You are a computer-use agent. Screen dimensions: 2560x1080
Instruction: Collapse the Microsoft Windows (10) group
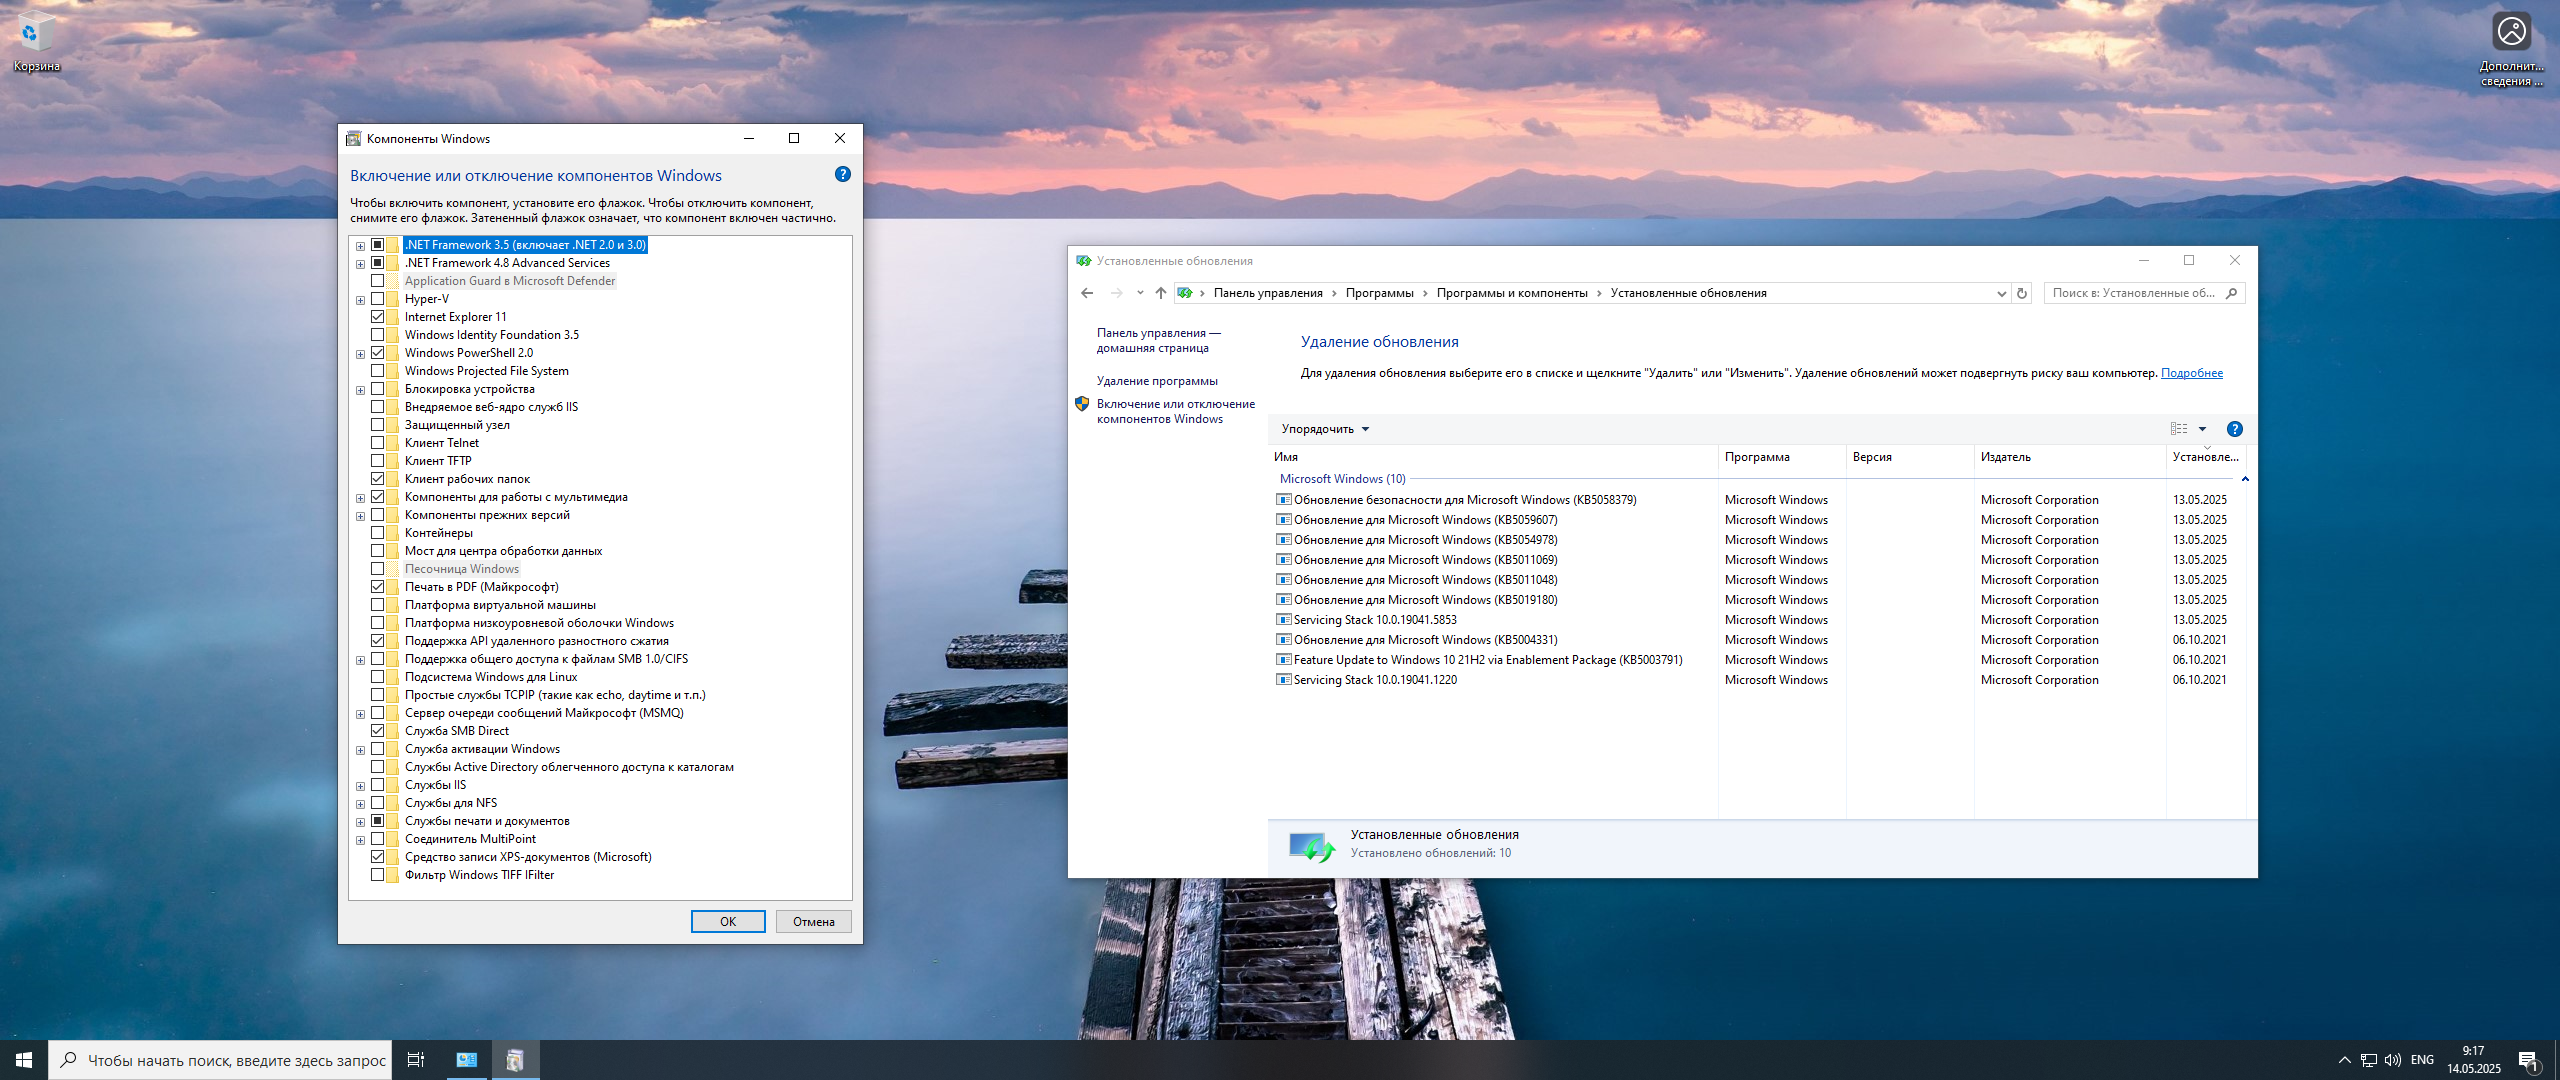coord(2245,479)
